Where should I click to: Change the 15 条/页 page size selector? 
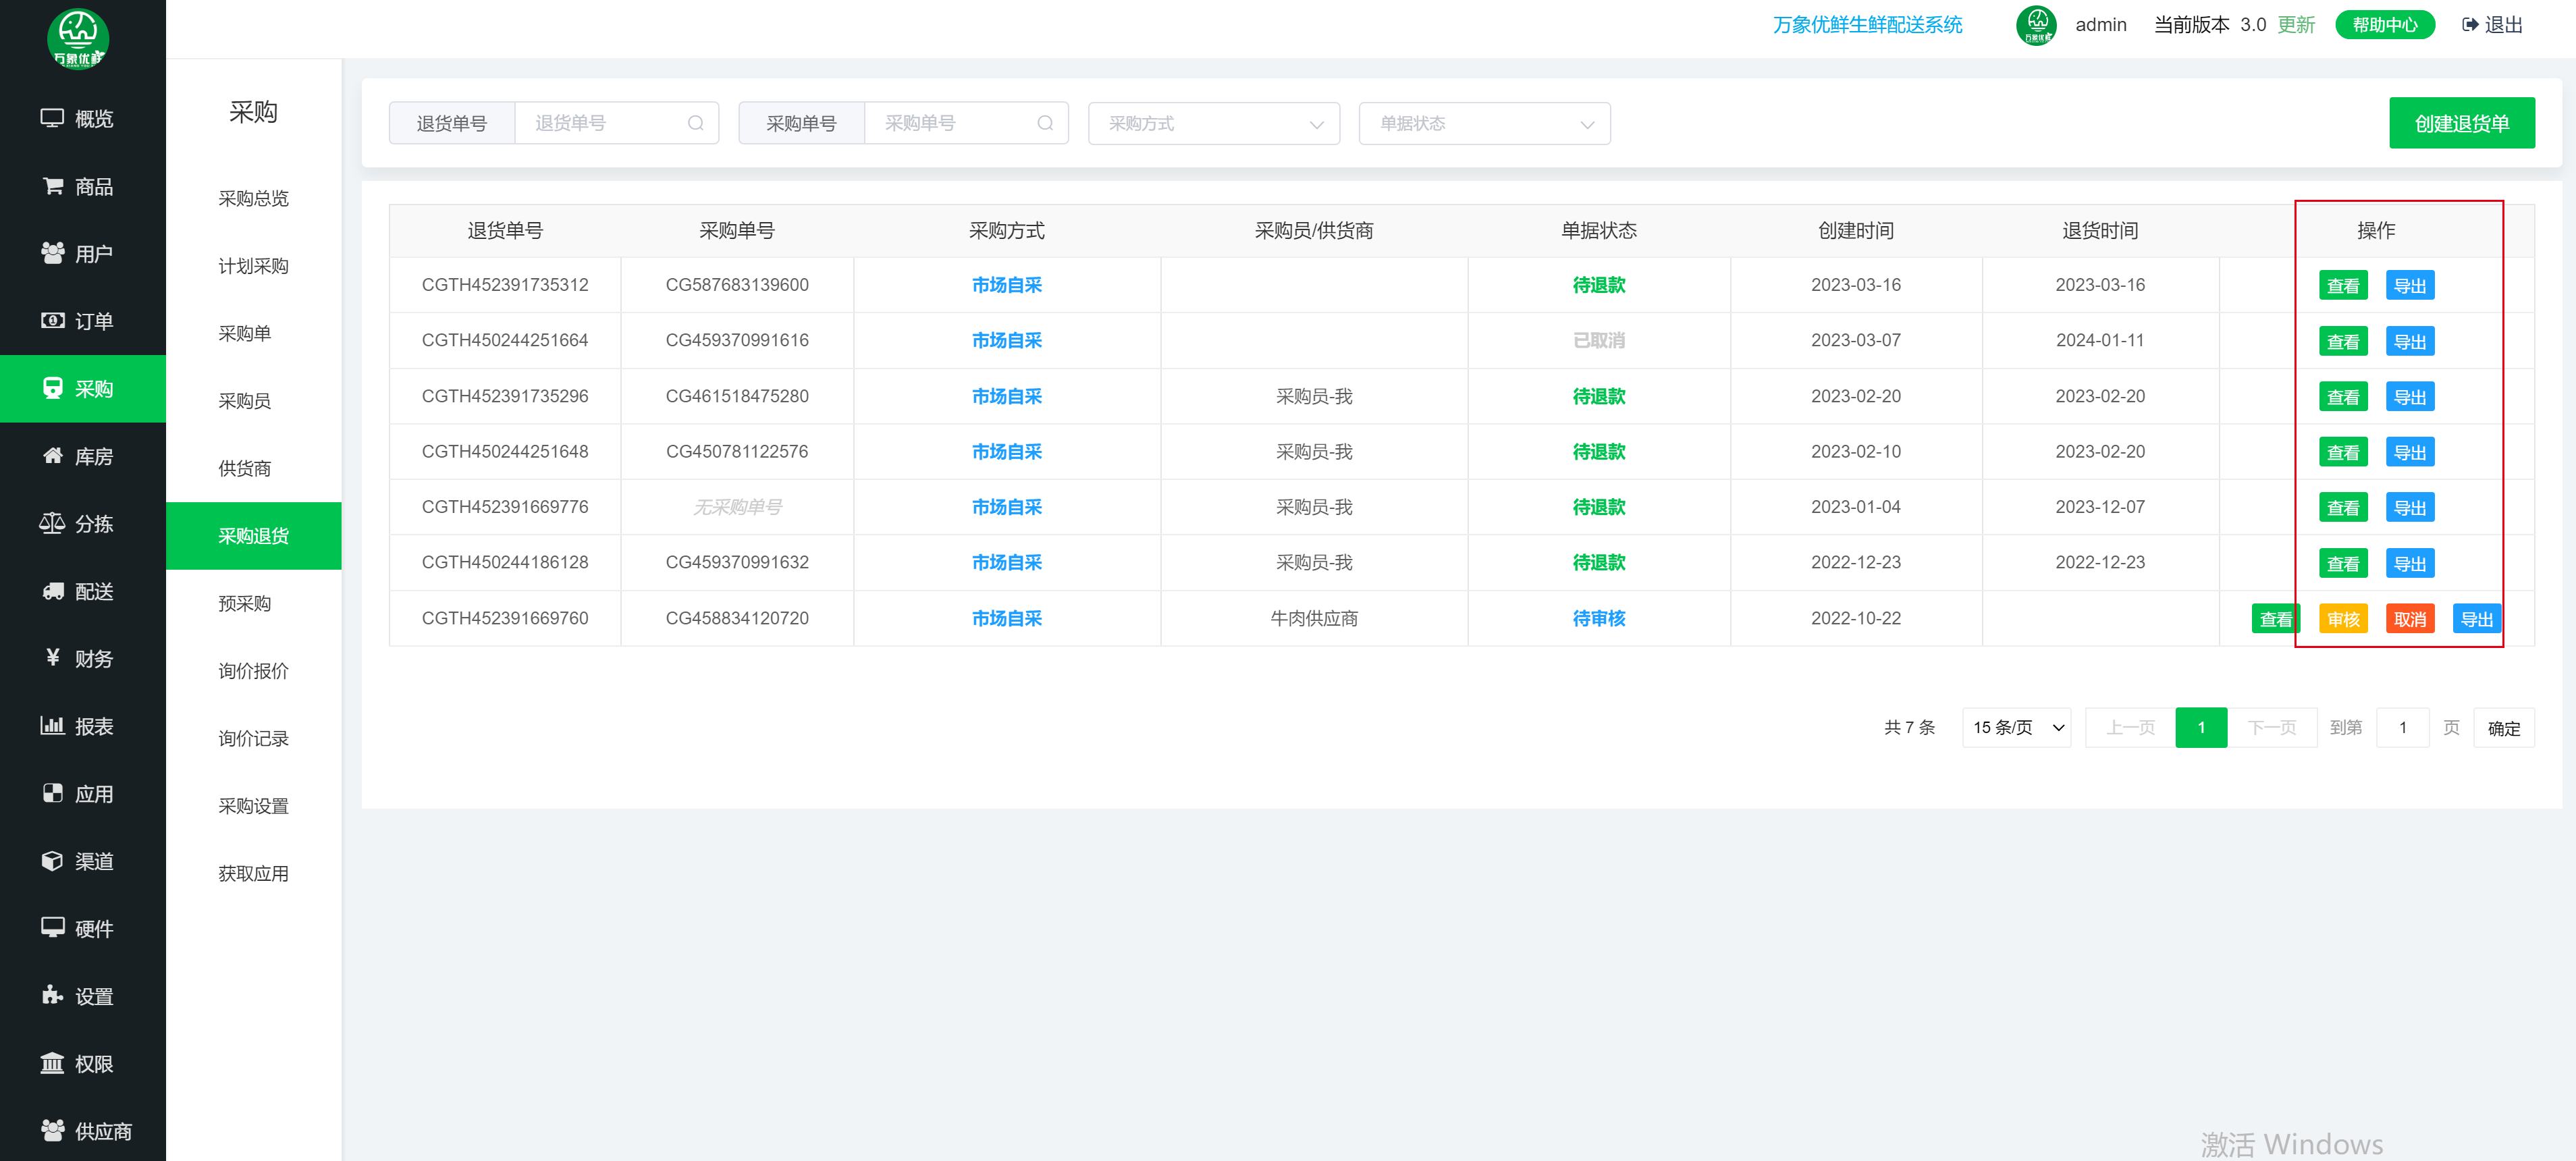(x=2016, y=728)
